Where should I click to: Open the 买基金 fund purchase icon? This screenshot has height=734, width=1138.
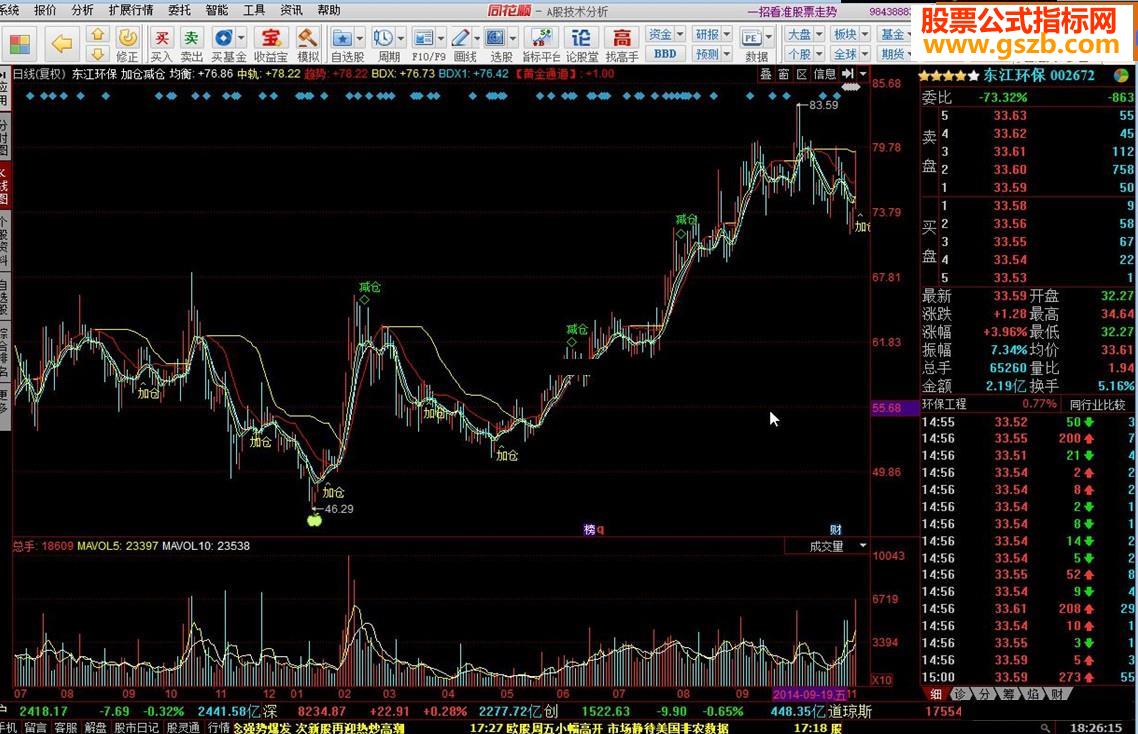[224, 38]
